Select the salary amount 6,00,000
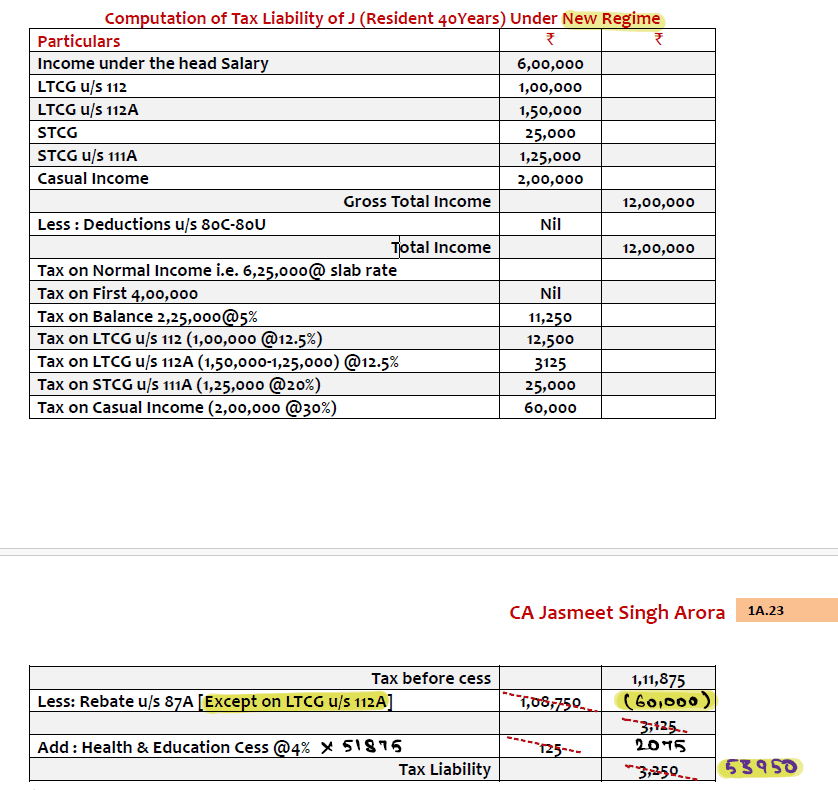 click(x=550, y=64)
